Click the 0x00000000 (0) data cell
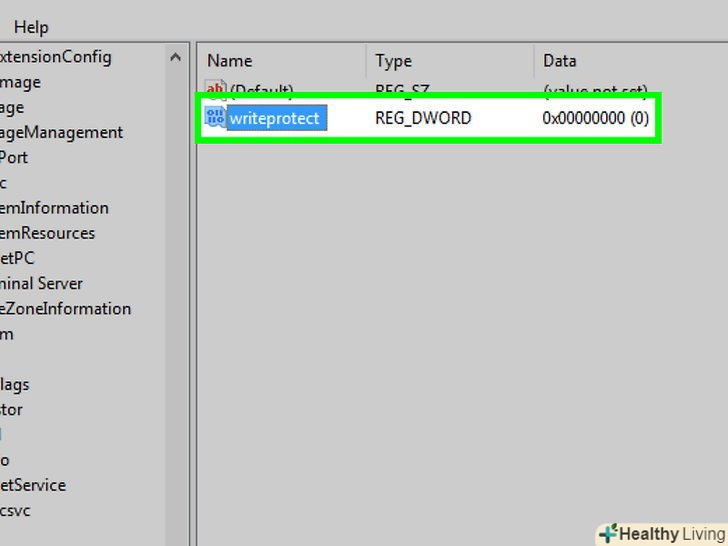728x546 pixels. pos(595,118)
